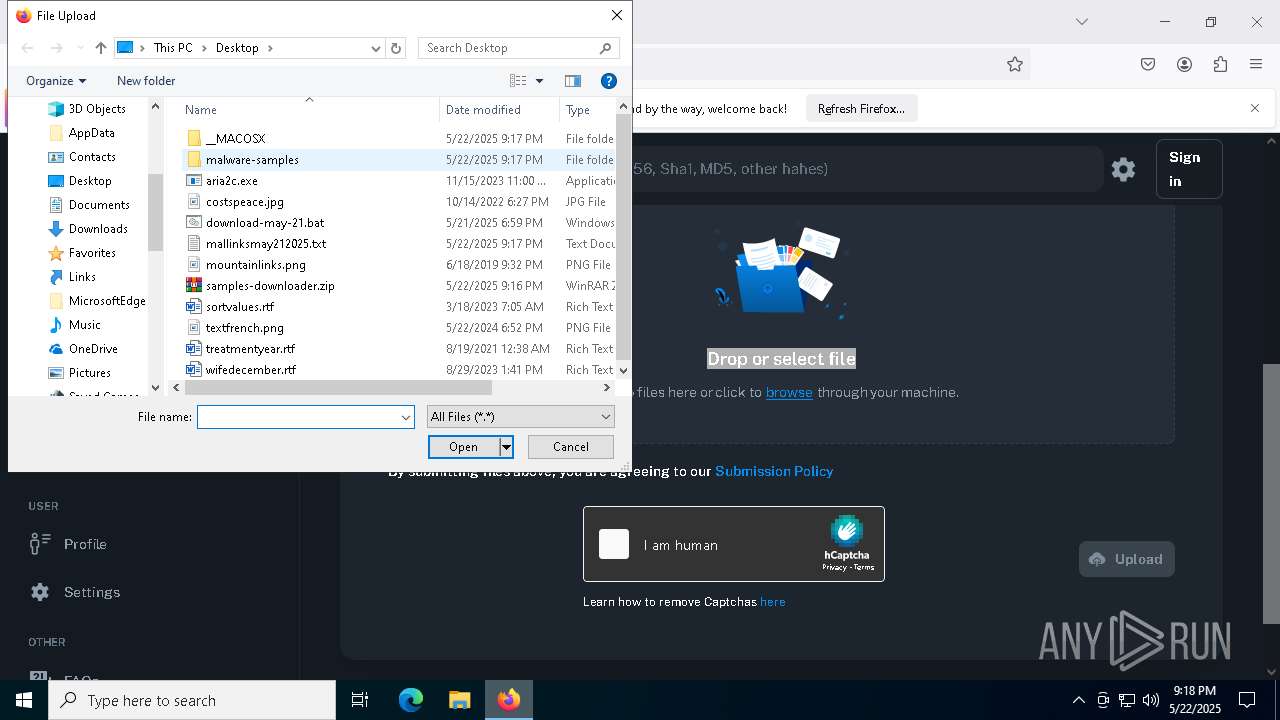
Task: Change view layout icon in dialog
Action: (x=518, y=81)
